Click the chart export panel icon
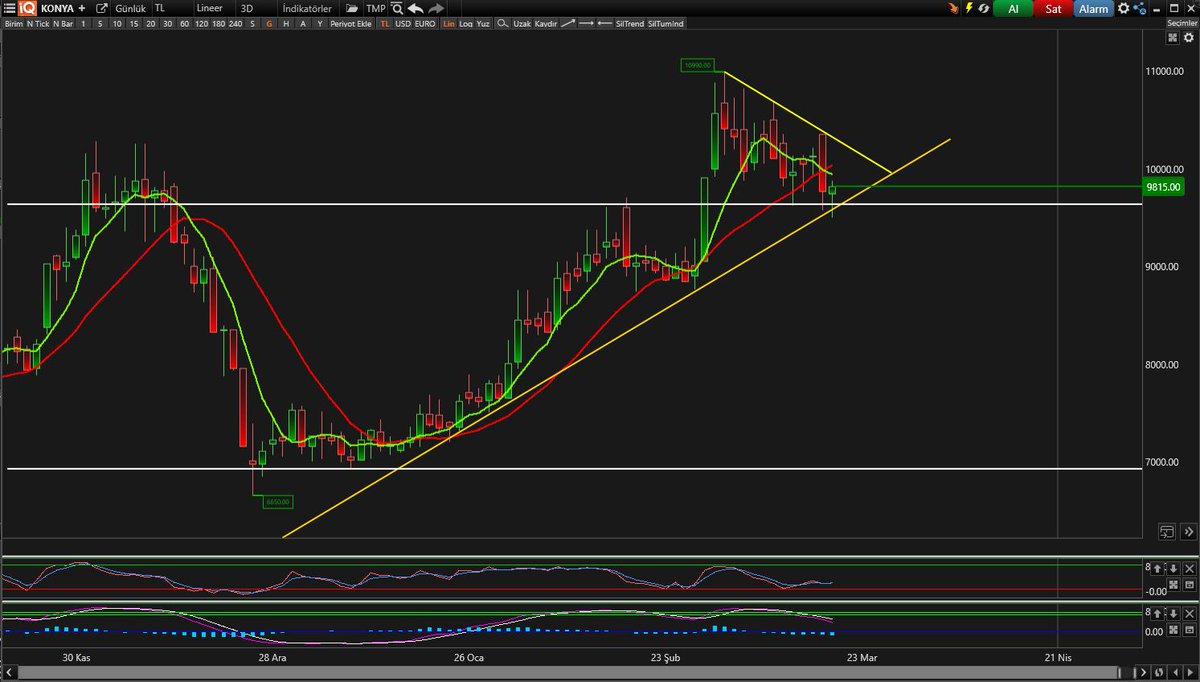Image resolution: width=1200 pixels, height=682 pixels. click(1167, 531)
